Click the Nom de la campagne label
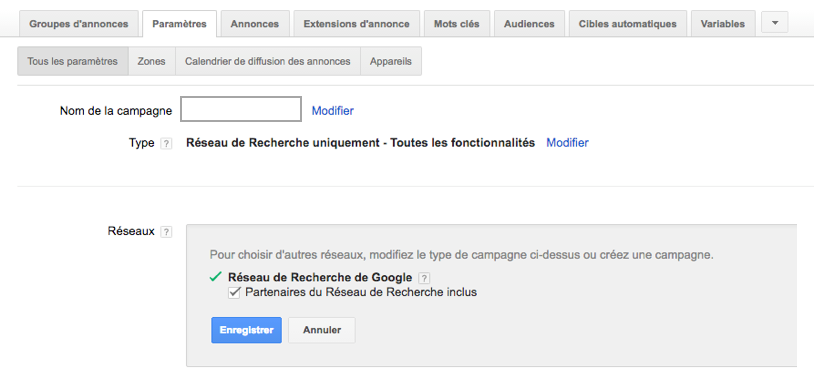 pyautogui.click(x=116, y=111)
